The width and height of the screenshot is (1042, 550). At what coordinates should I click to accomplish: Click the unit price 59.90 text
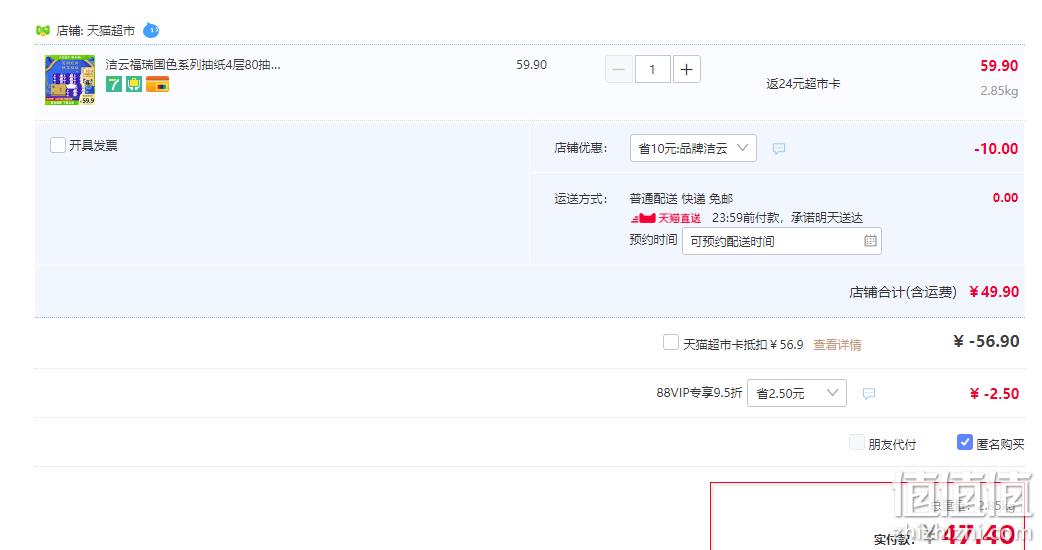click(x=532, y=65)
